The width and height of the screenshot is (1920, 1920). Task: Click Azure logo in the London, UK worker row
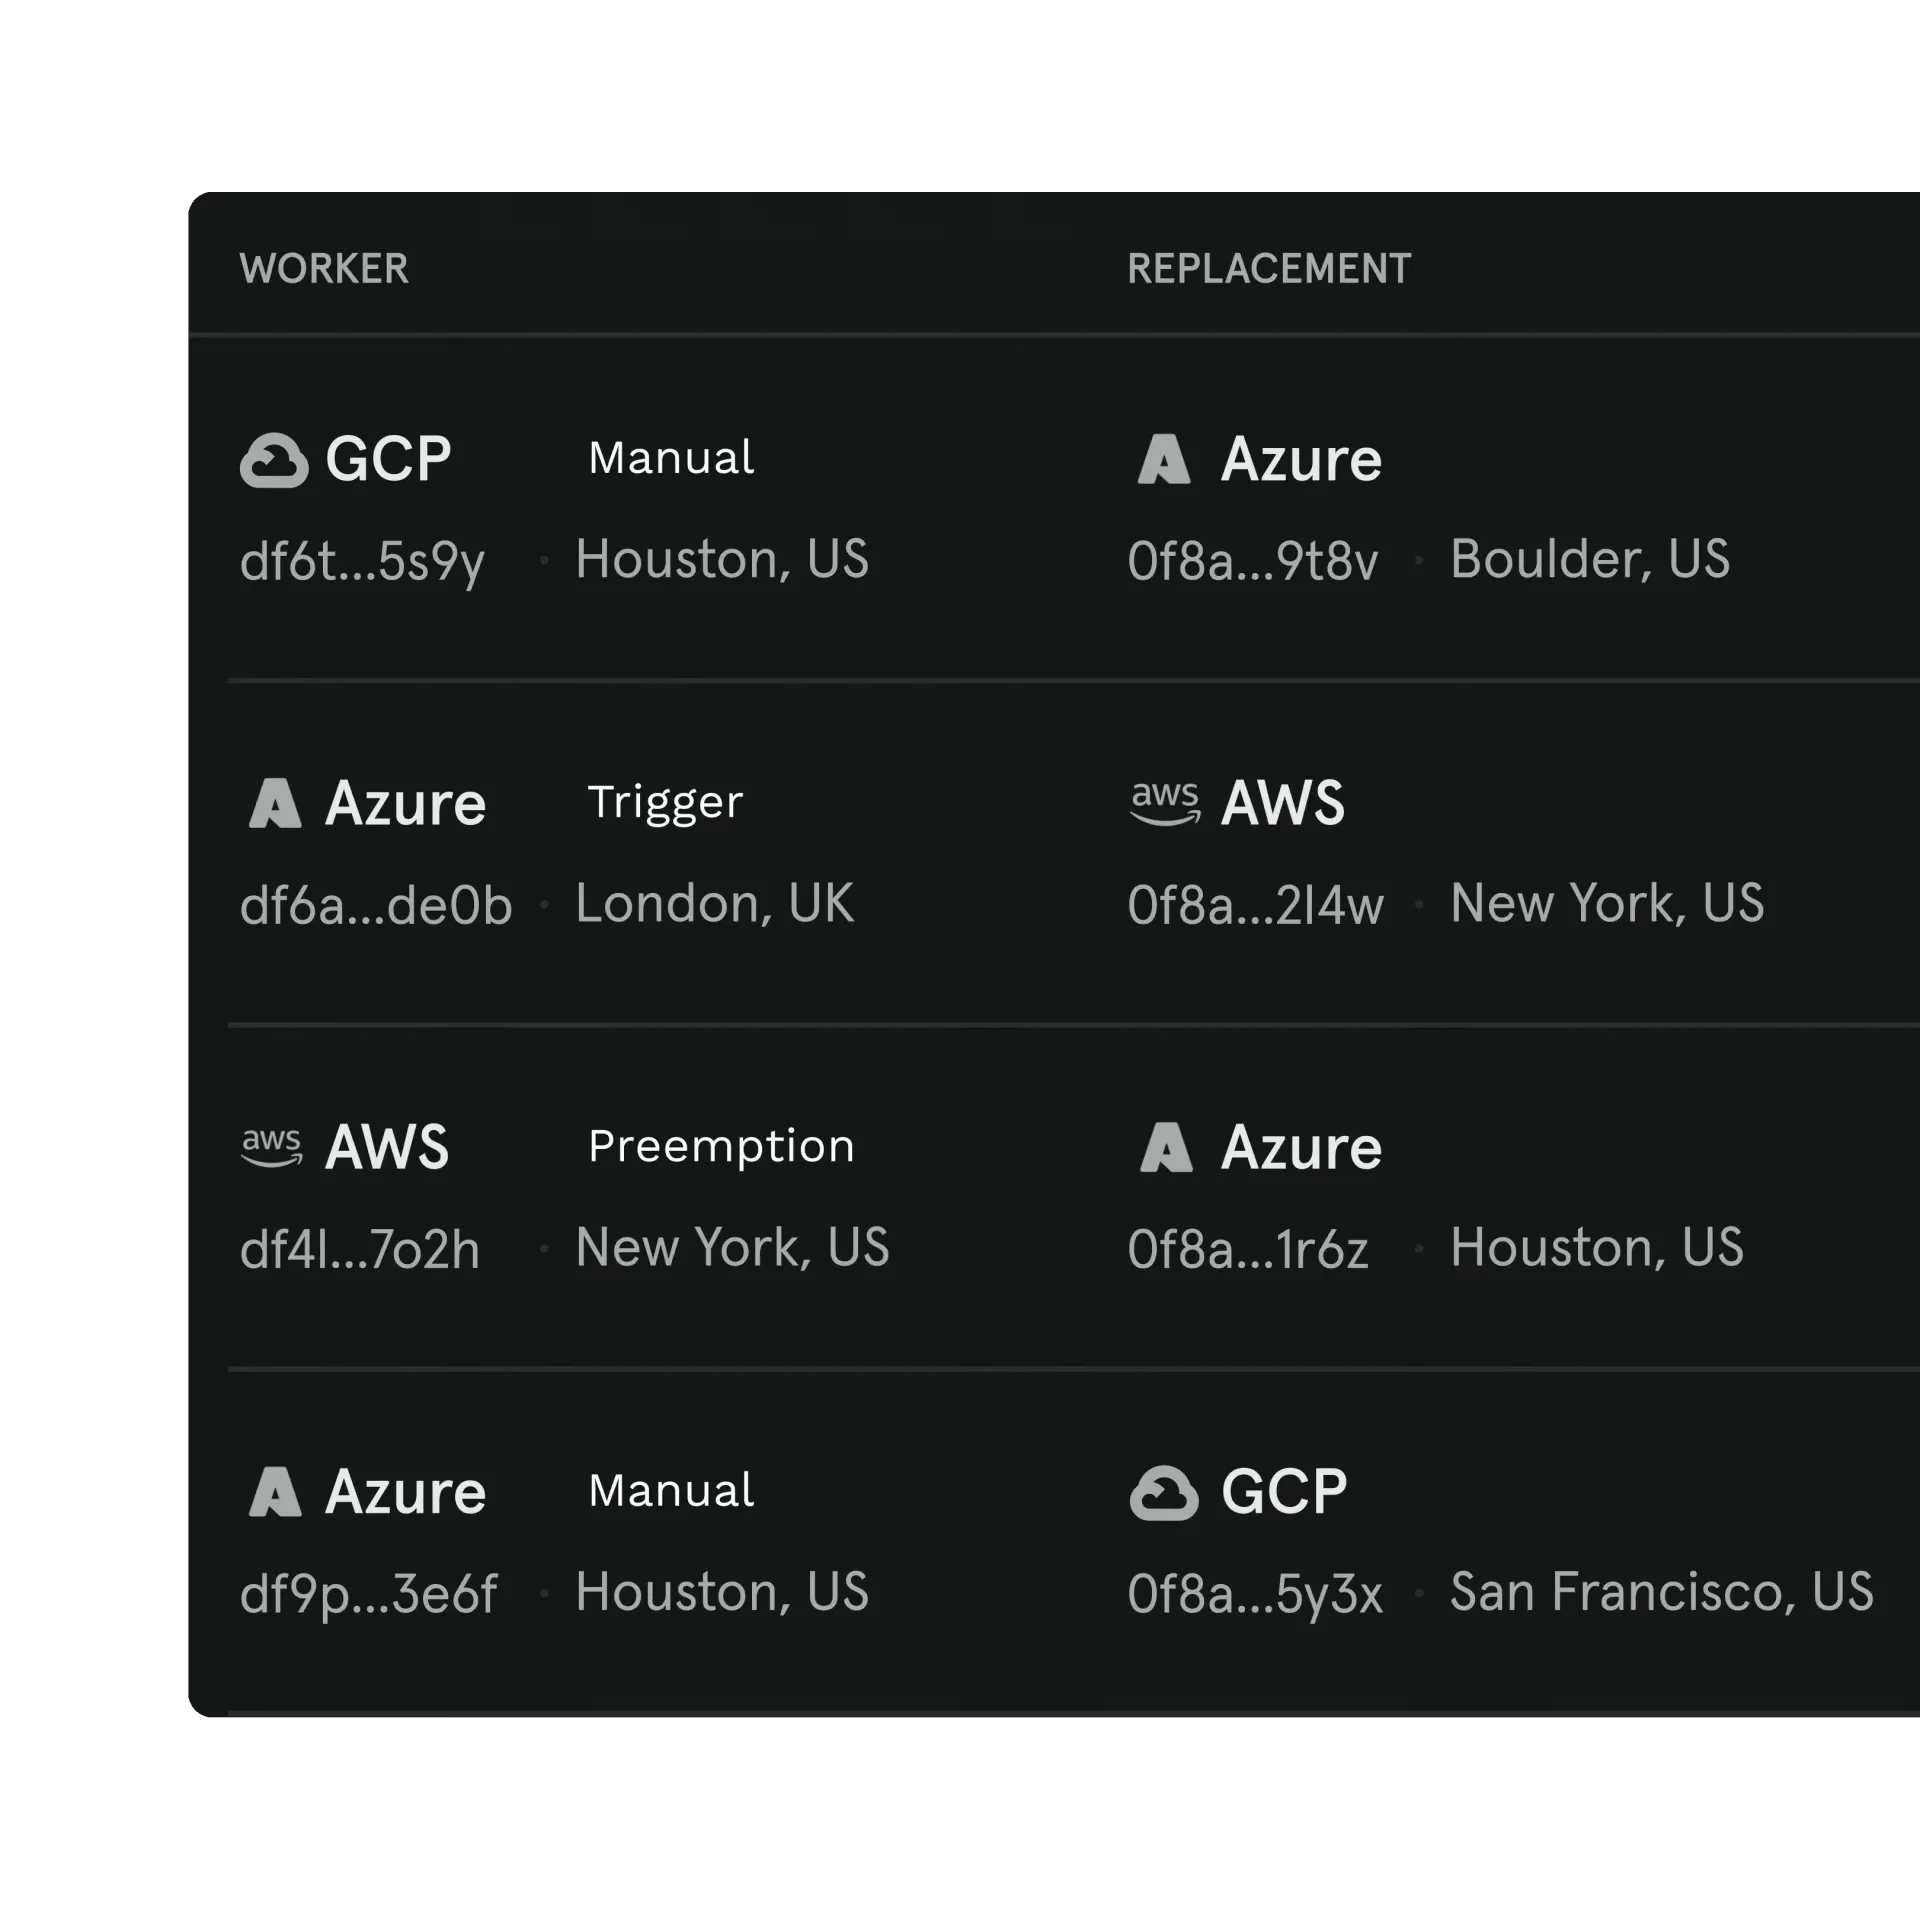click(275, 803)
